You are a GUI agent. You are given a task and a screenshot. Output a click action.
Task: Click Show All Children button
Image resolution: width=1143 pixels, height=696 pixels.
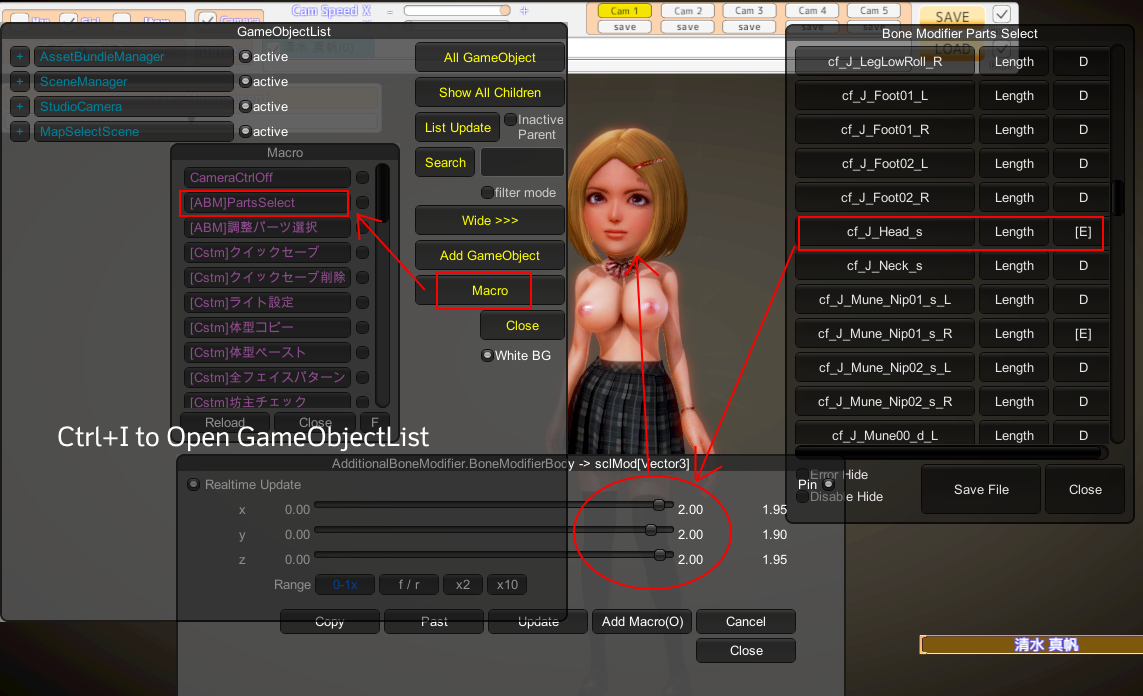click(x=490, y=93)
